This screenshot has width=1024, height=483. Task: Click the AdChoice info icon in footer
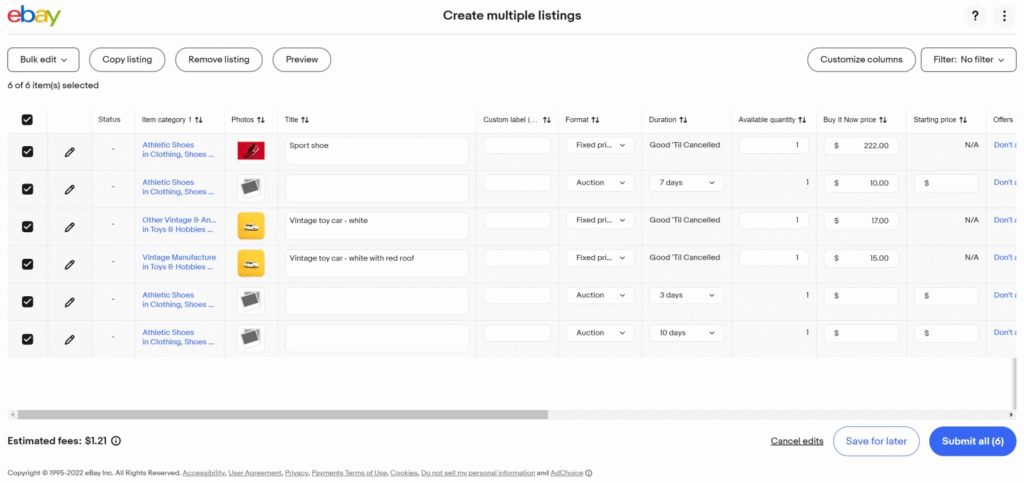588,473
